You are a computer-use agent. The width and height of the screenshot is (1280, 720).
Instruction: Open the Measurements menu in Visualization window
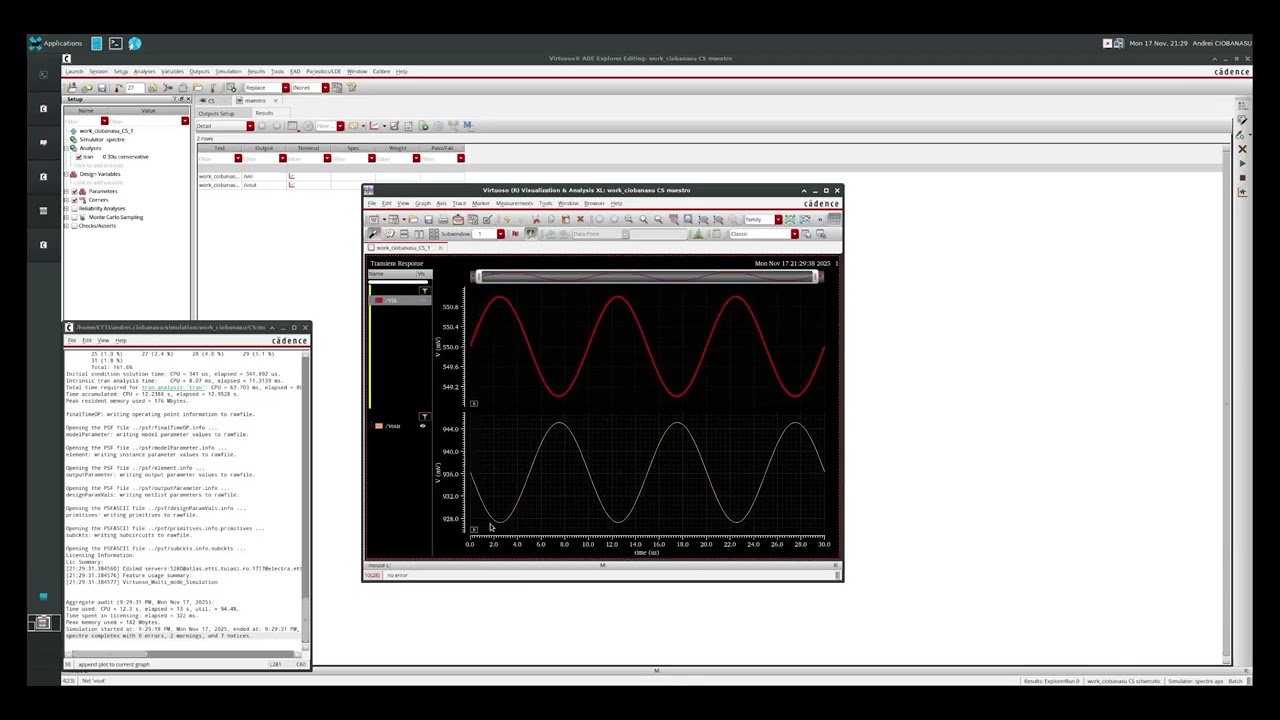(515, 204)
